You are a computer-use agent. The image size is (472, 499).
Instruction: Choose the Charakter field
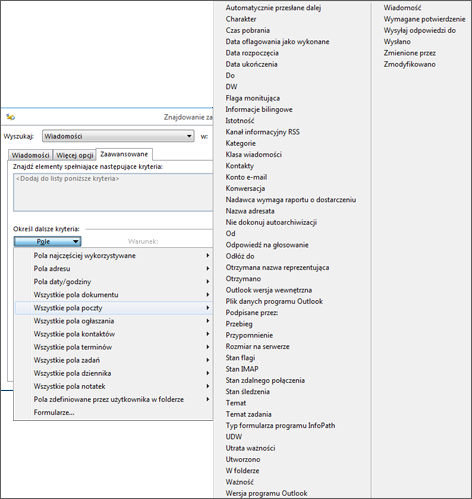241,19
